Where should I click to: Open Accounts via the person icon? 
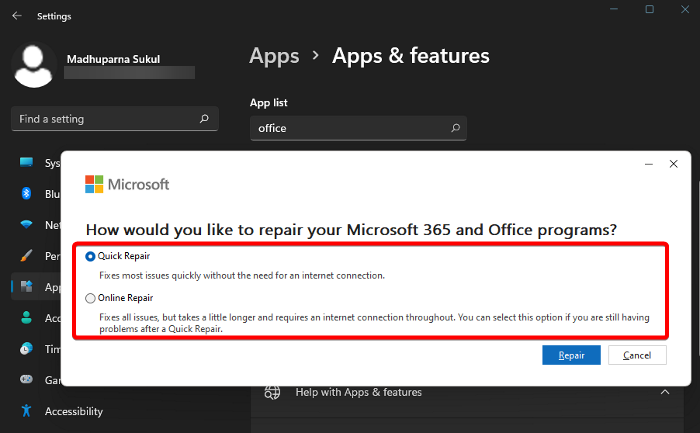pos(26,318)
